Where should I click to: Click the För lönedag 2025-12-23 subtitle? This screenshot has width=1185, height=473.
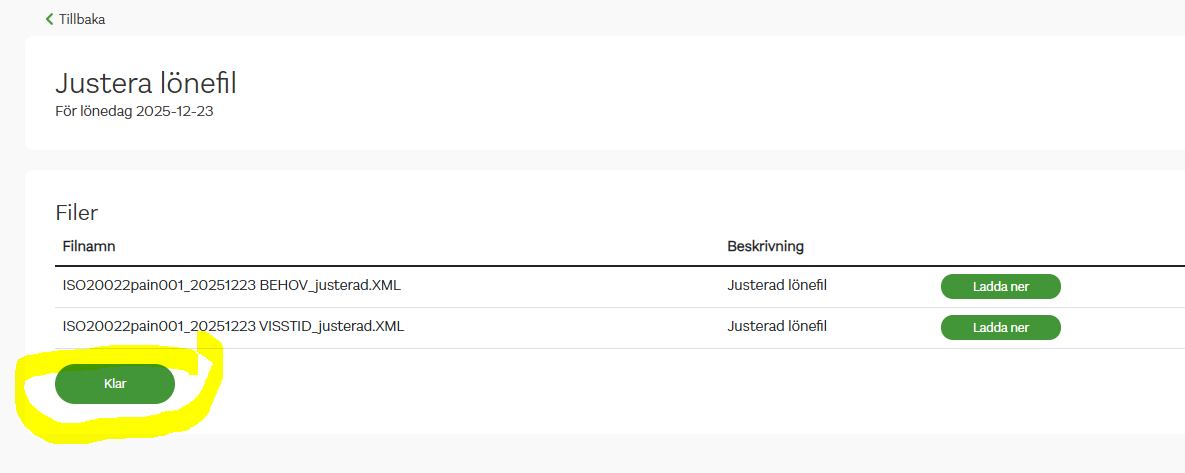click(x=134, y=111)
